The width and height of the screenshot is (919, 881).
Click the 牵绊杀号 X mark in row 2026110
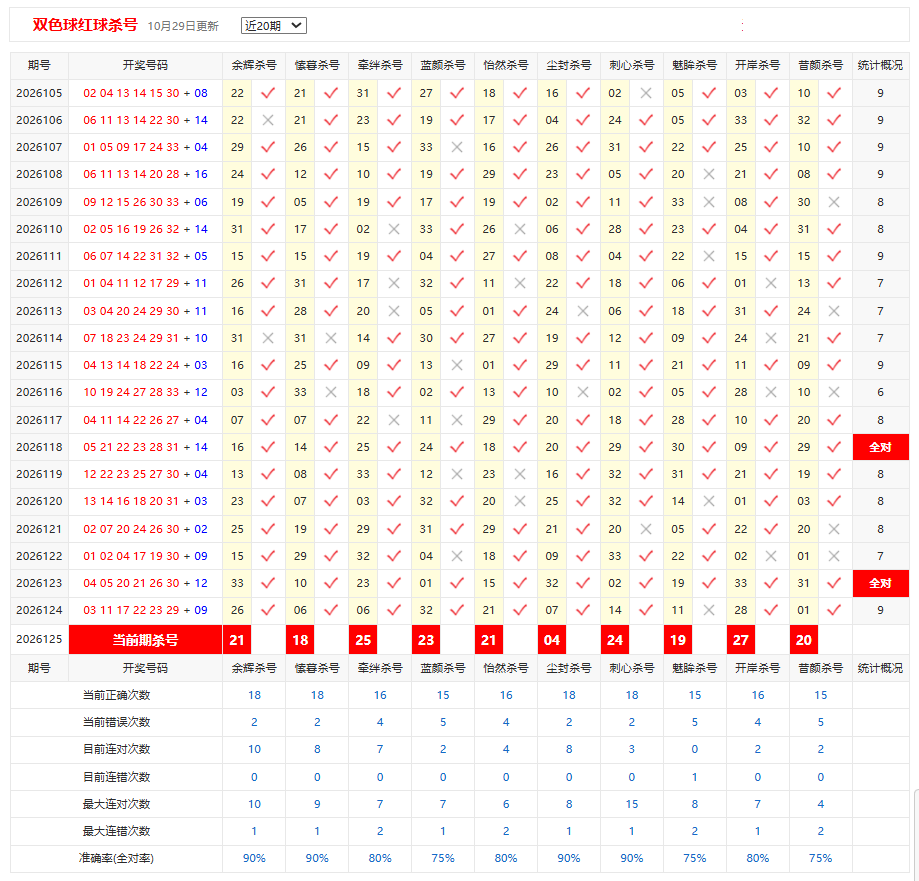coord(394,229)
